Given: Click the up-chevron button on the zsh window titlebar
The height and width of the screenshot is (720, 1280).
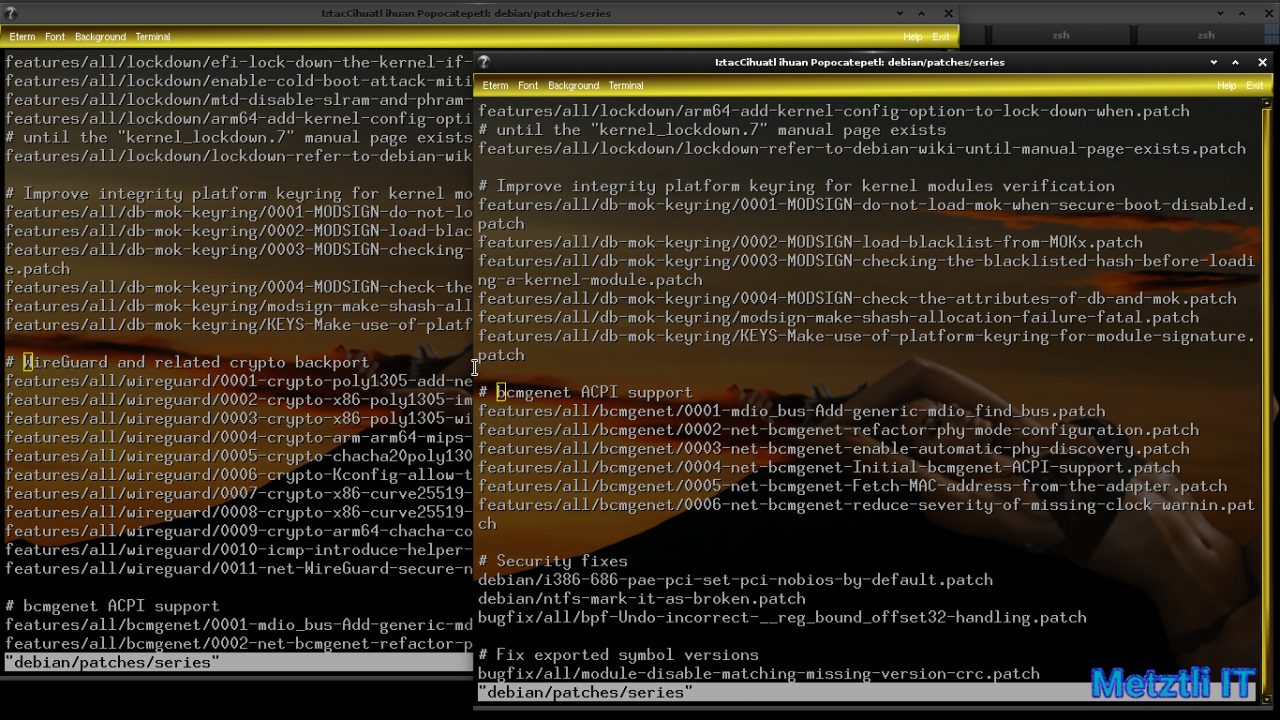Looking at the screenshot, I should click(1243, 14).
